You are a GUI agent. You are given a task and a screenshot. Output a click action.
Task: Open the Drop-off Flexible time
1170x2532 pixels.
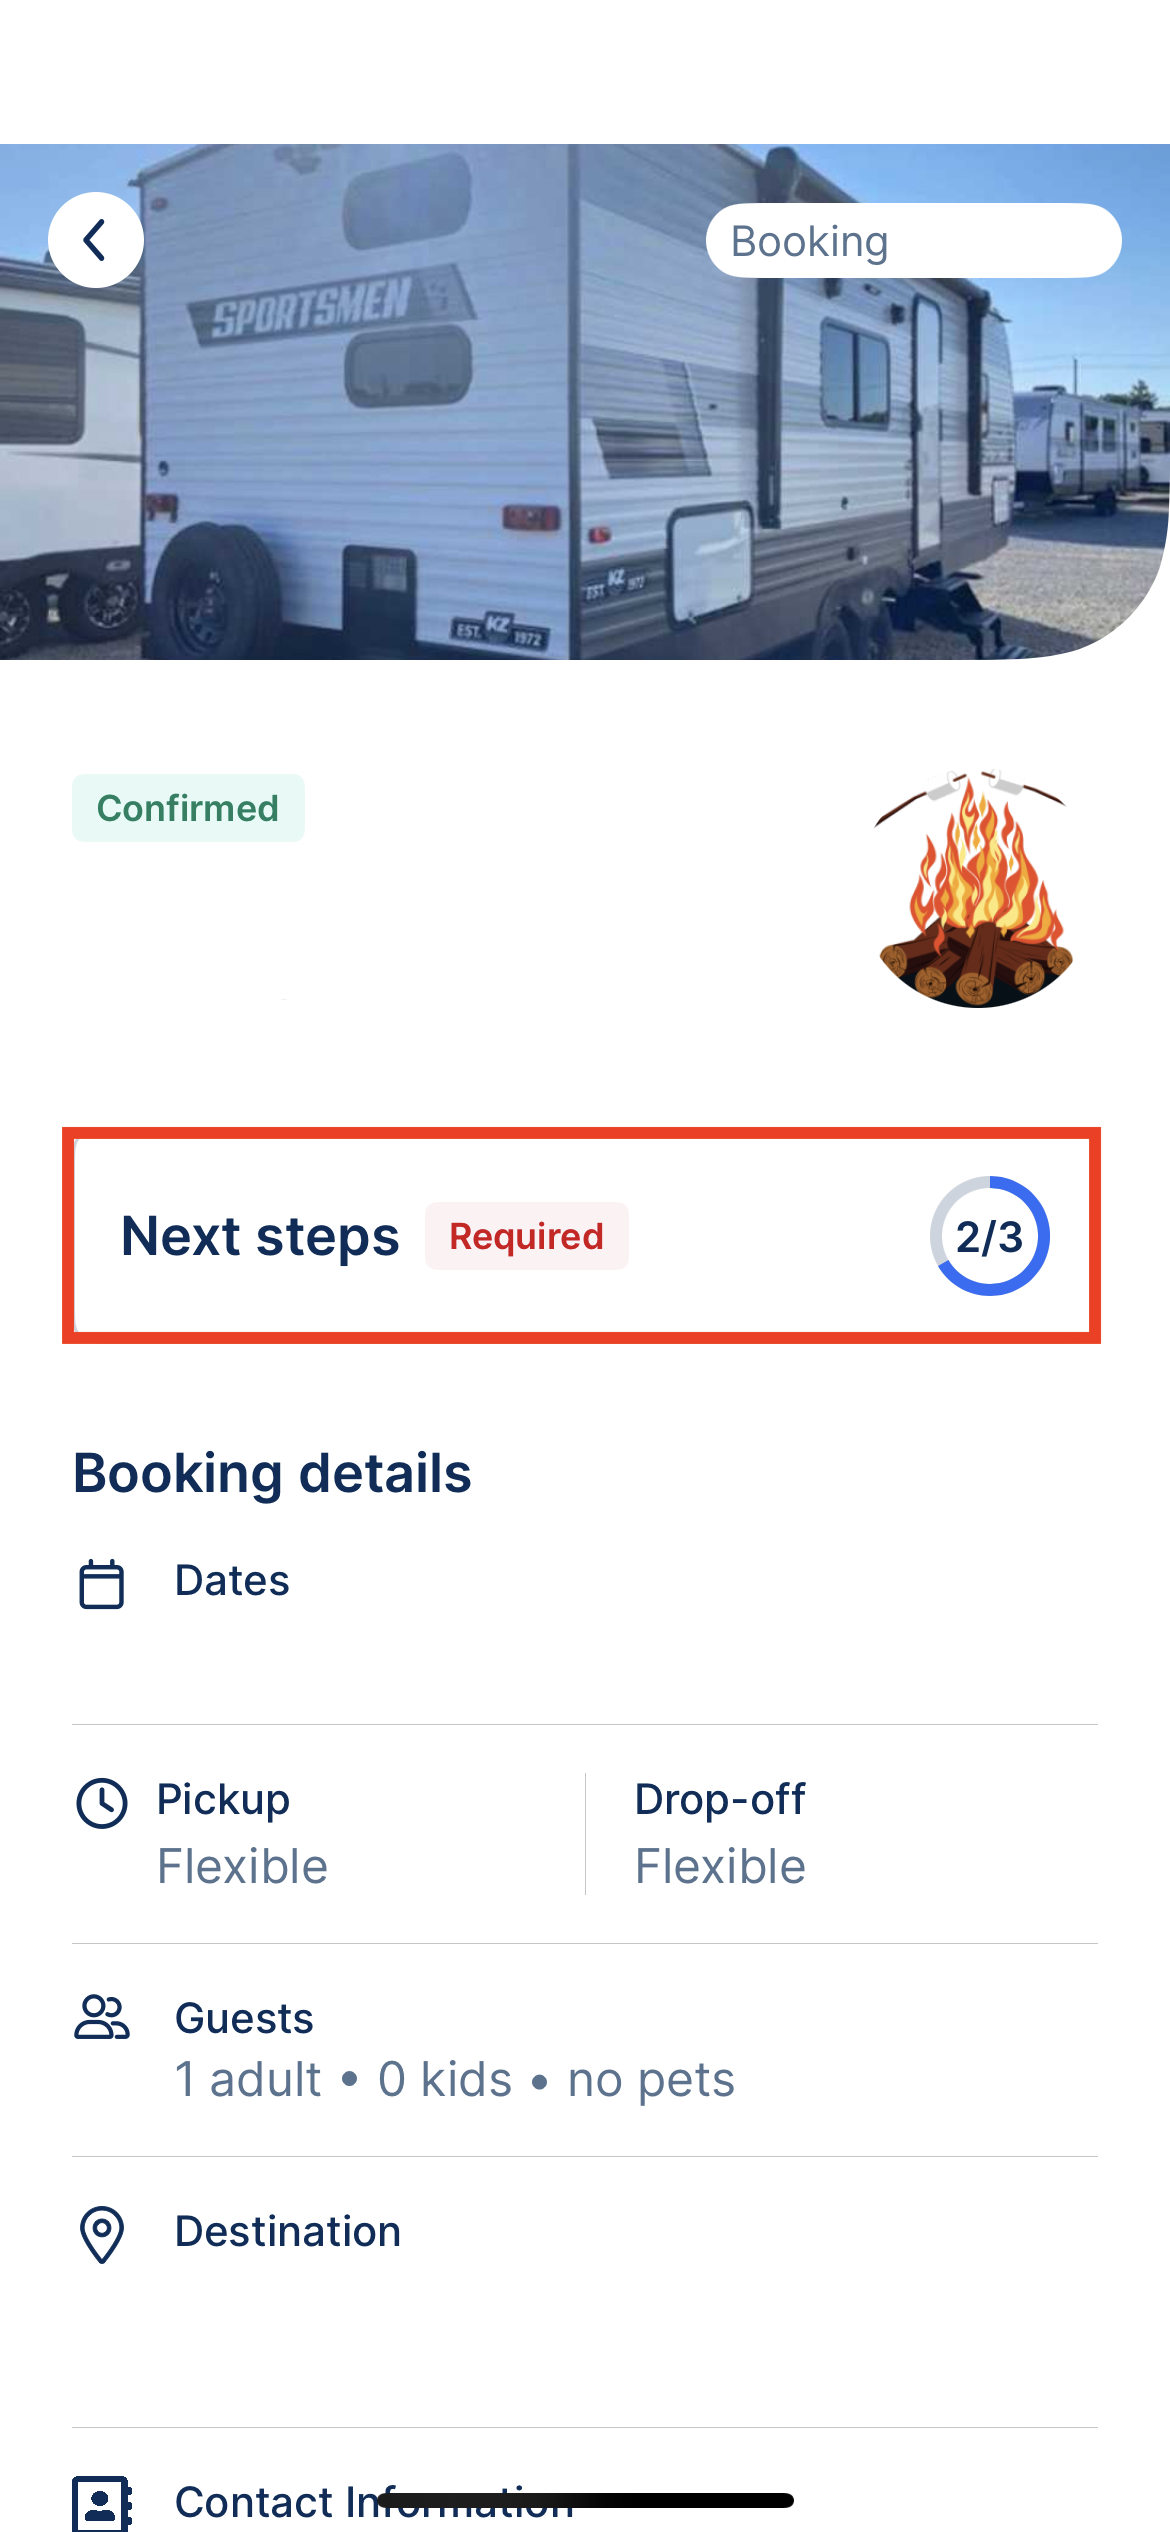(x=720, y=1866)
